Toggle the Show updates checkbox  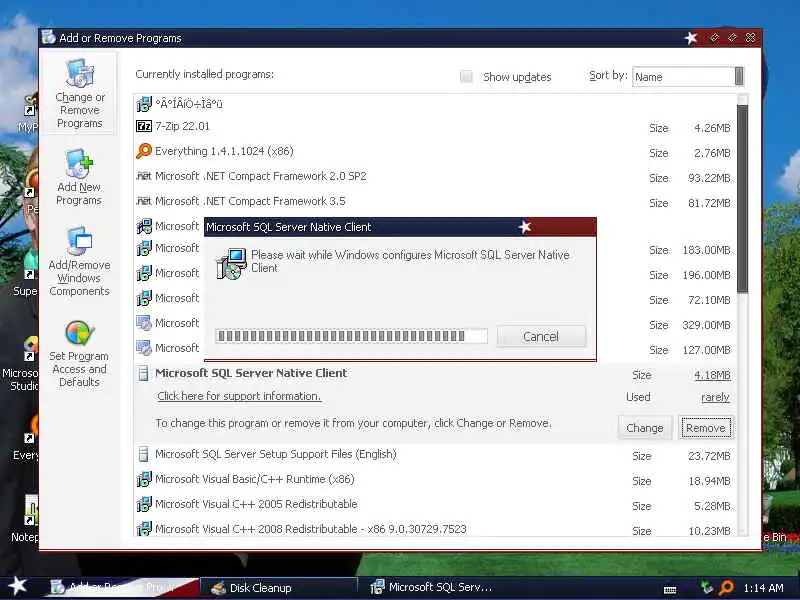click(x=466, y=77)
